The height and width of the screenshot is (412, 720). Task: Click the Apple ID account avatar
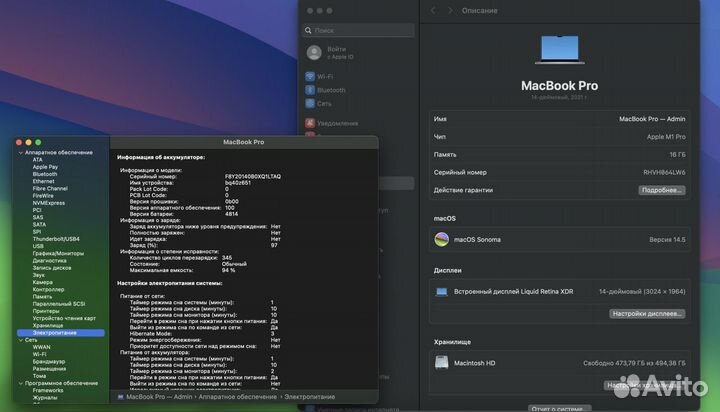click(314, 53)
